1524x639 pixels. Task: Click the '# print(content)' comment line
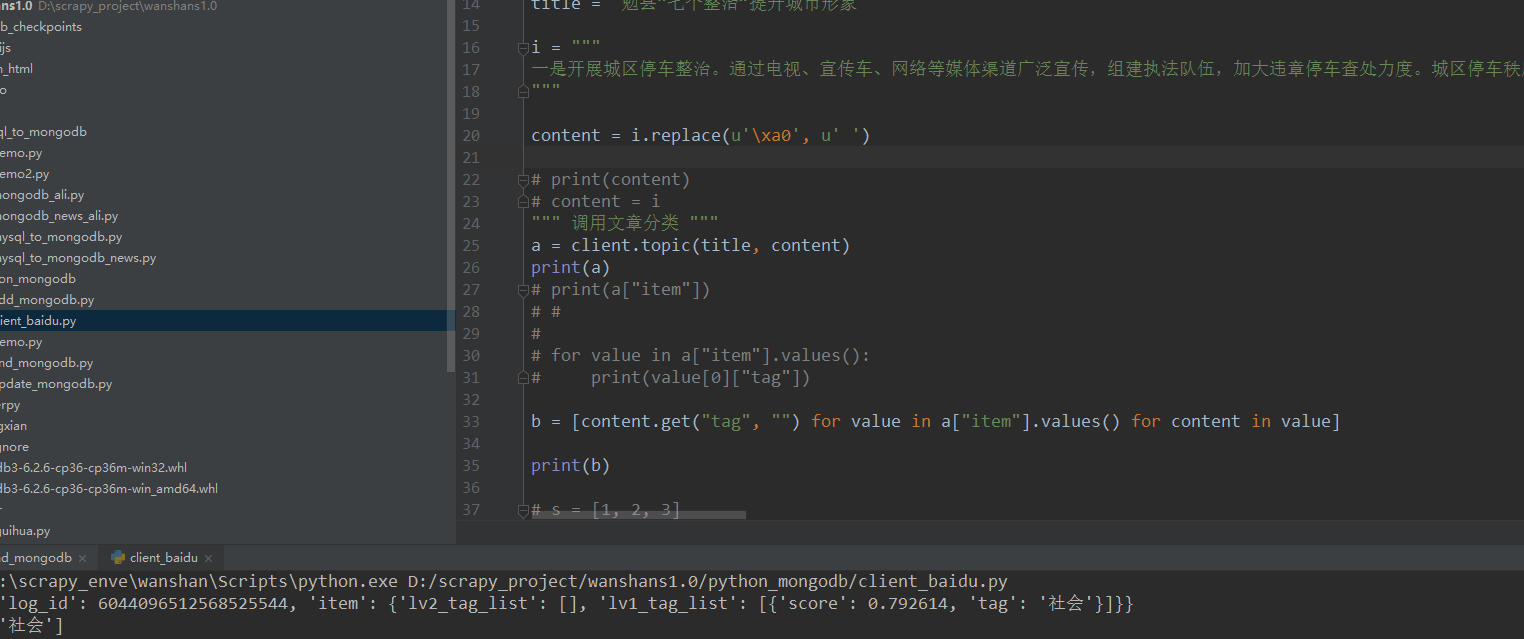coord(610,180)
